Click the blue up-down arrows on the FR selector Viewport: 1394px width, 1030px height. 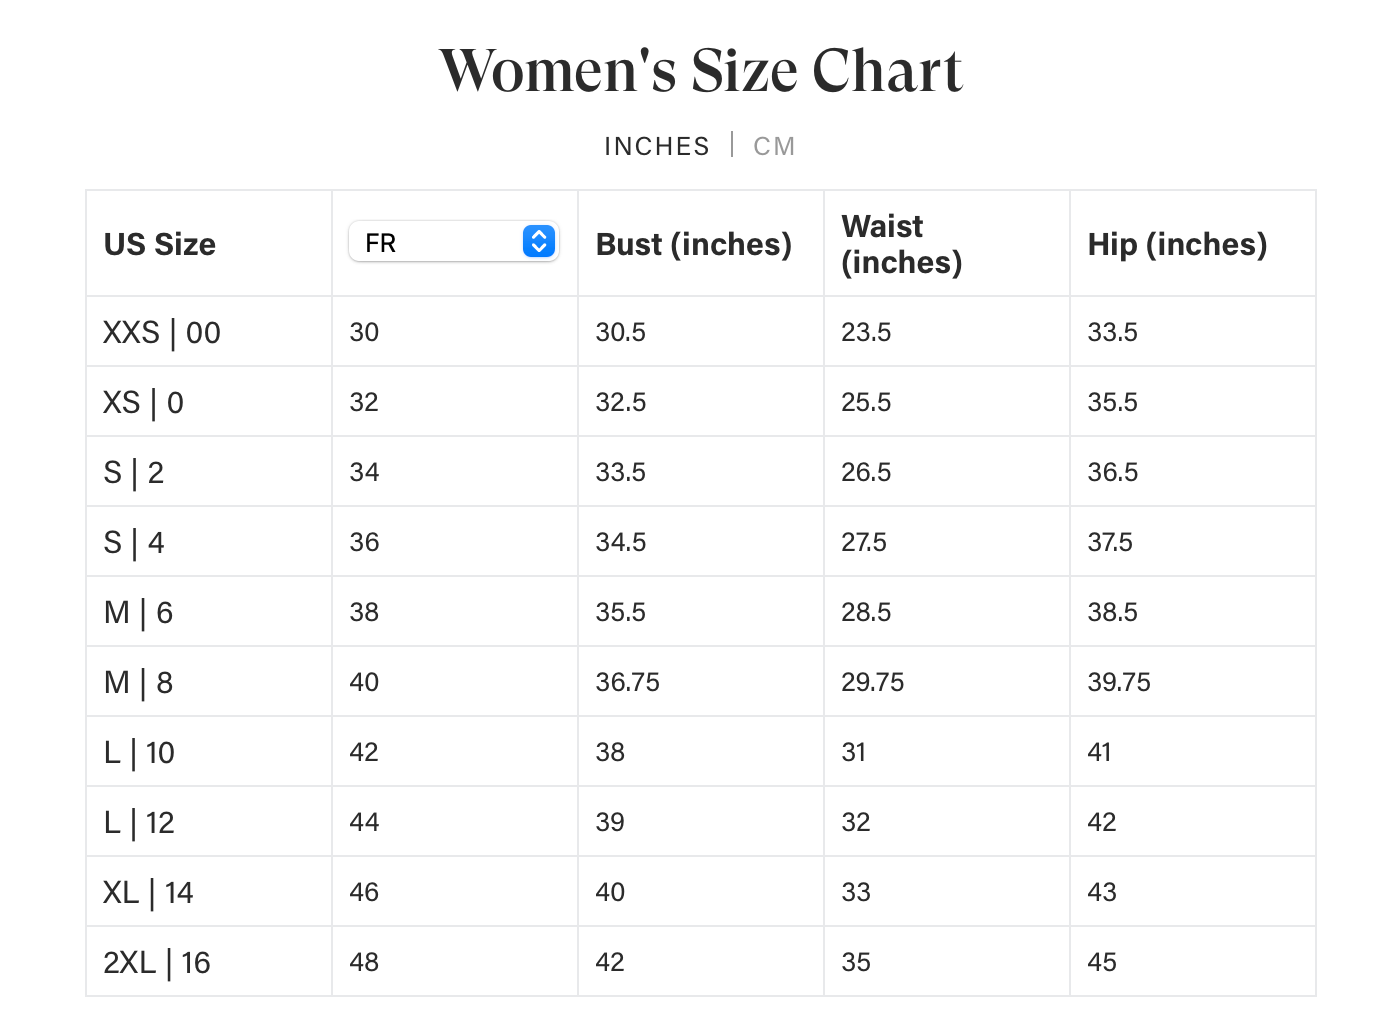point(539,242)
